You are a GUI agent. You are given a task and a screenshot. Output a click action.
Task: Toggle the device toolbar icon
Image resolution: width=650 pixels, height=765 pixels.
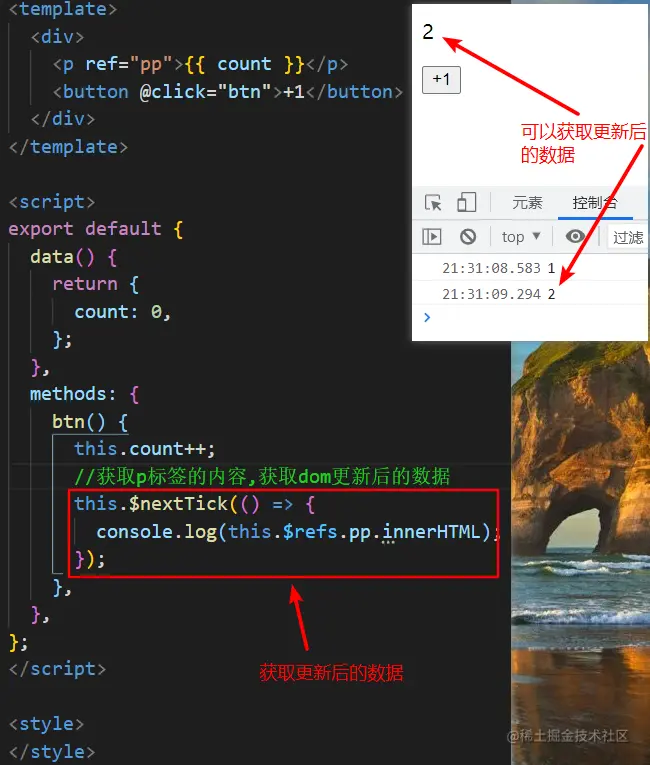[x=467, y=202]
